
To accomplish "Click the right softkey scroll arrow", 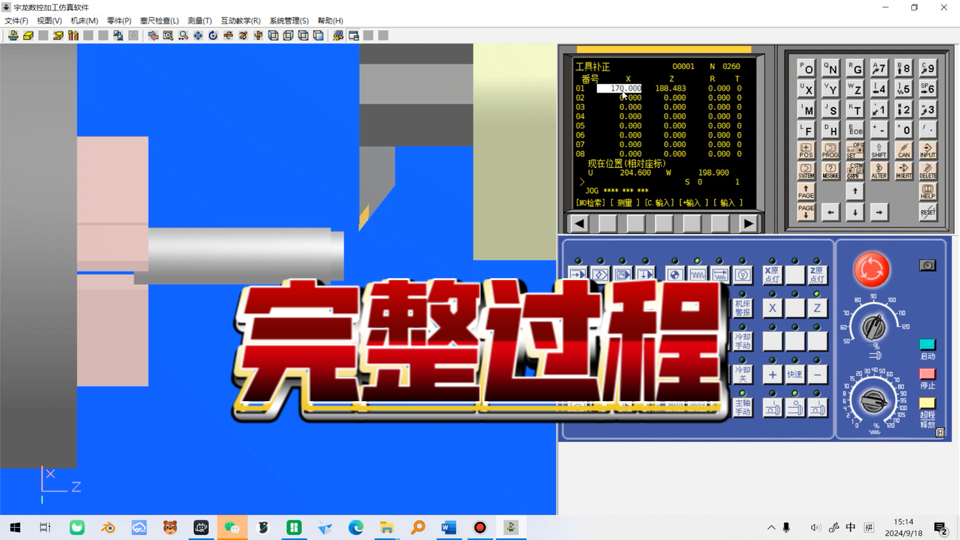I will pos(748,223).
